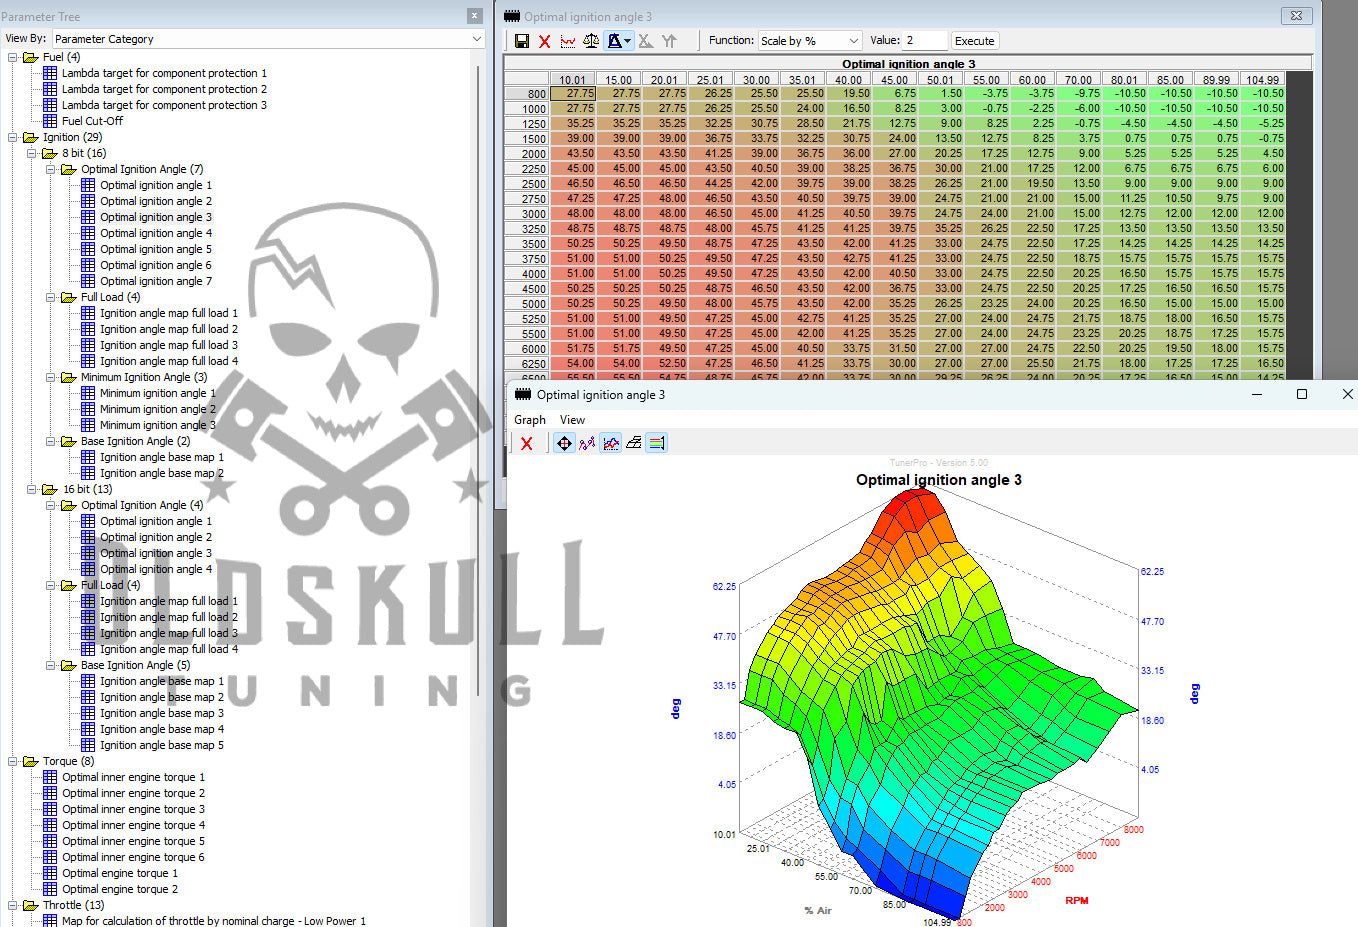This screenshot has width=1358, height=927.
Task: Click the save floppy disk icon
Action: [x=521, y=41]
